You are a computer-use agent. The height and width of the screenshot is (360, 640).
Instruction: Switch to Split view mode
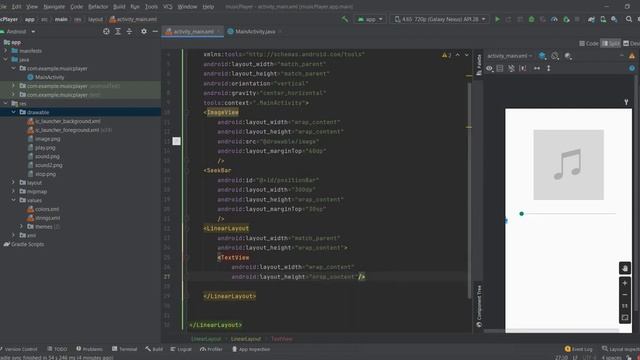pos(611,44)
